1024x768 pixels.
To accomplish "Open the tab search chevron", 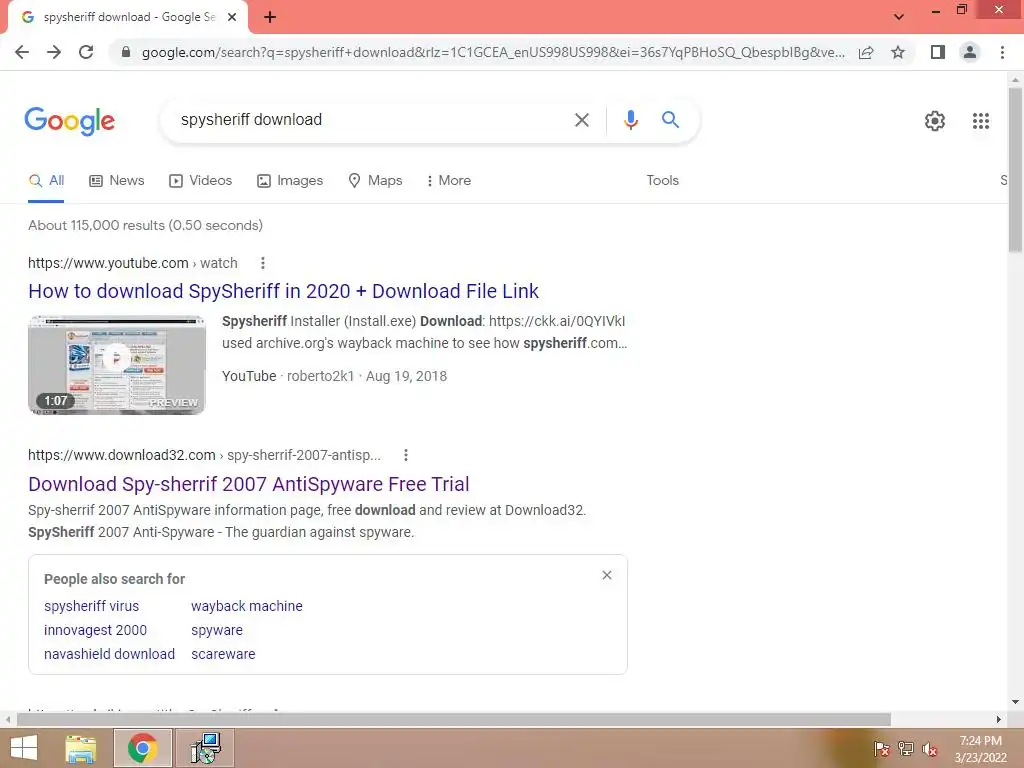I will [899, 16].
